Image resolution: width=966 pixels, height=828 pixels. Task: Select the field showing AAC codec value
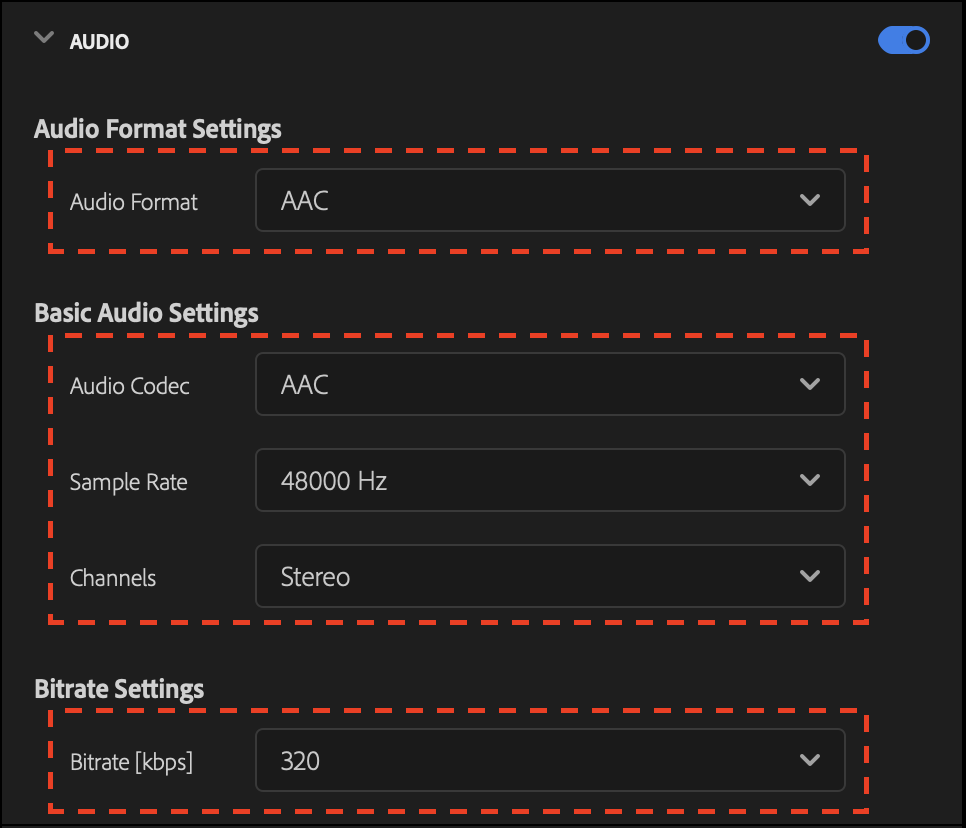tap(550, 384)
